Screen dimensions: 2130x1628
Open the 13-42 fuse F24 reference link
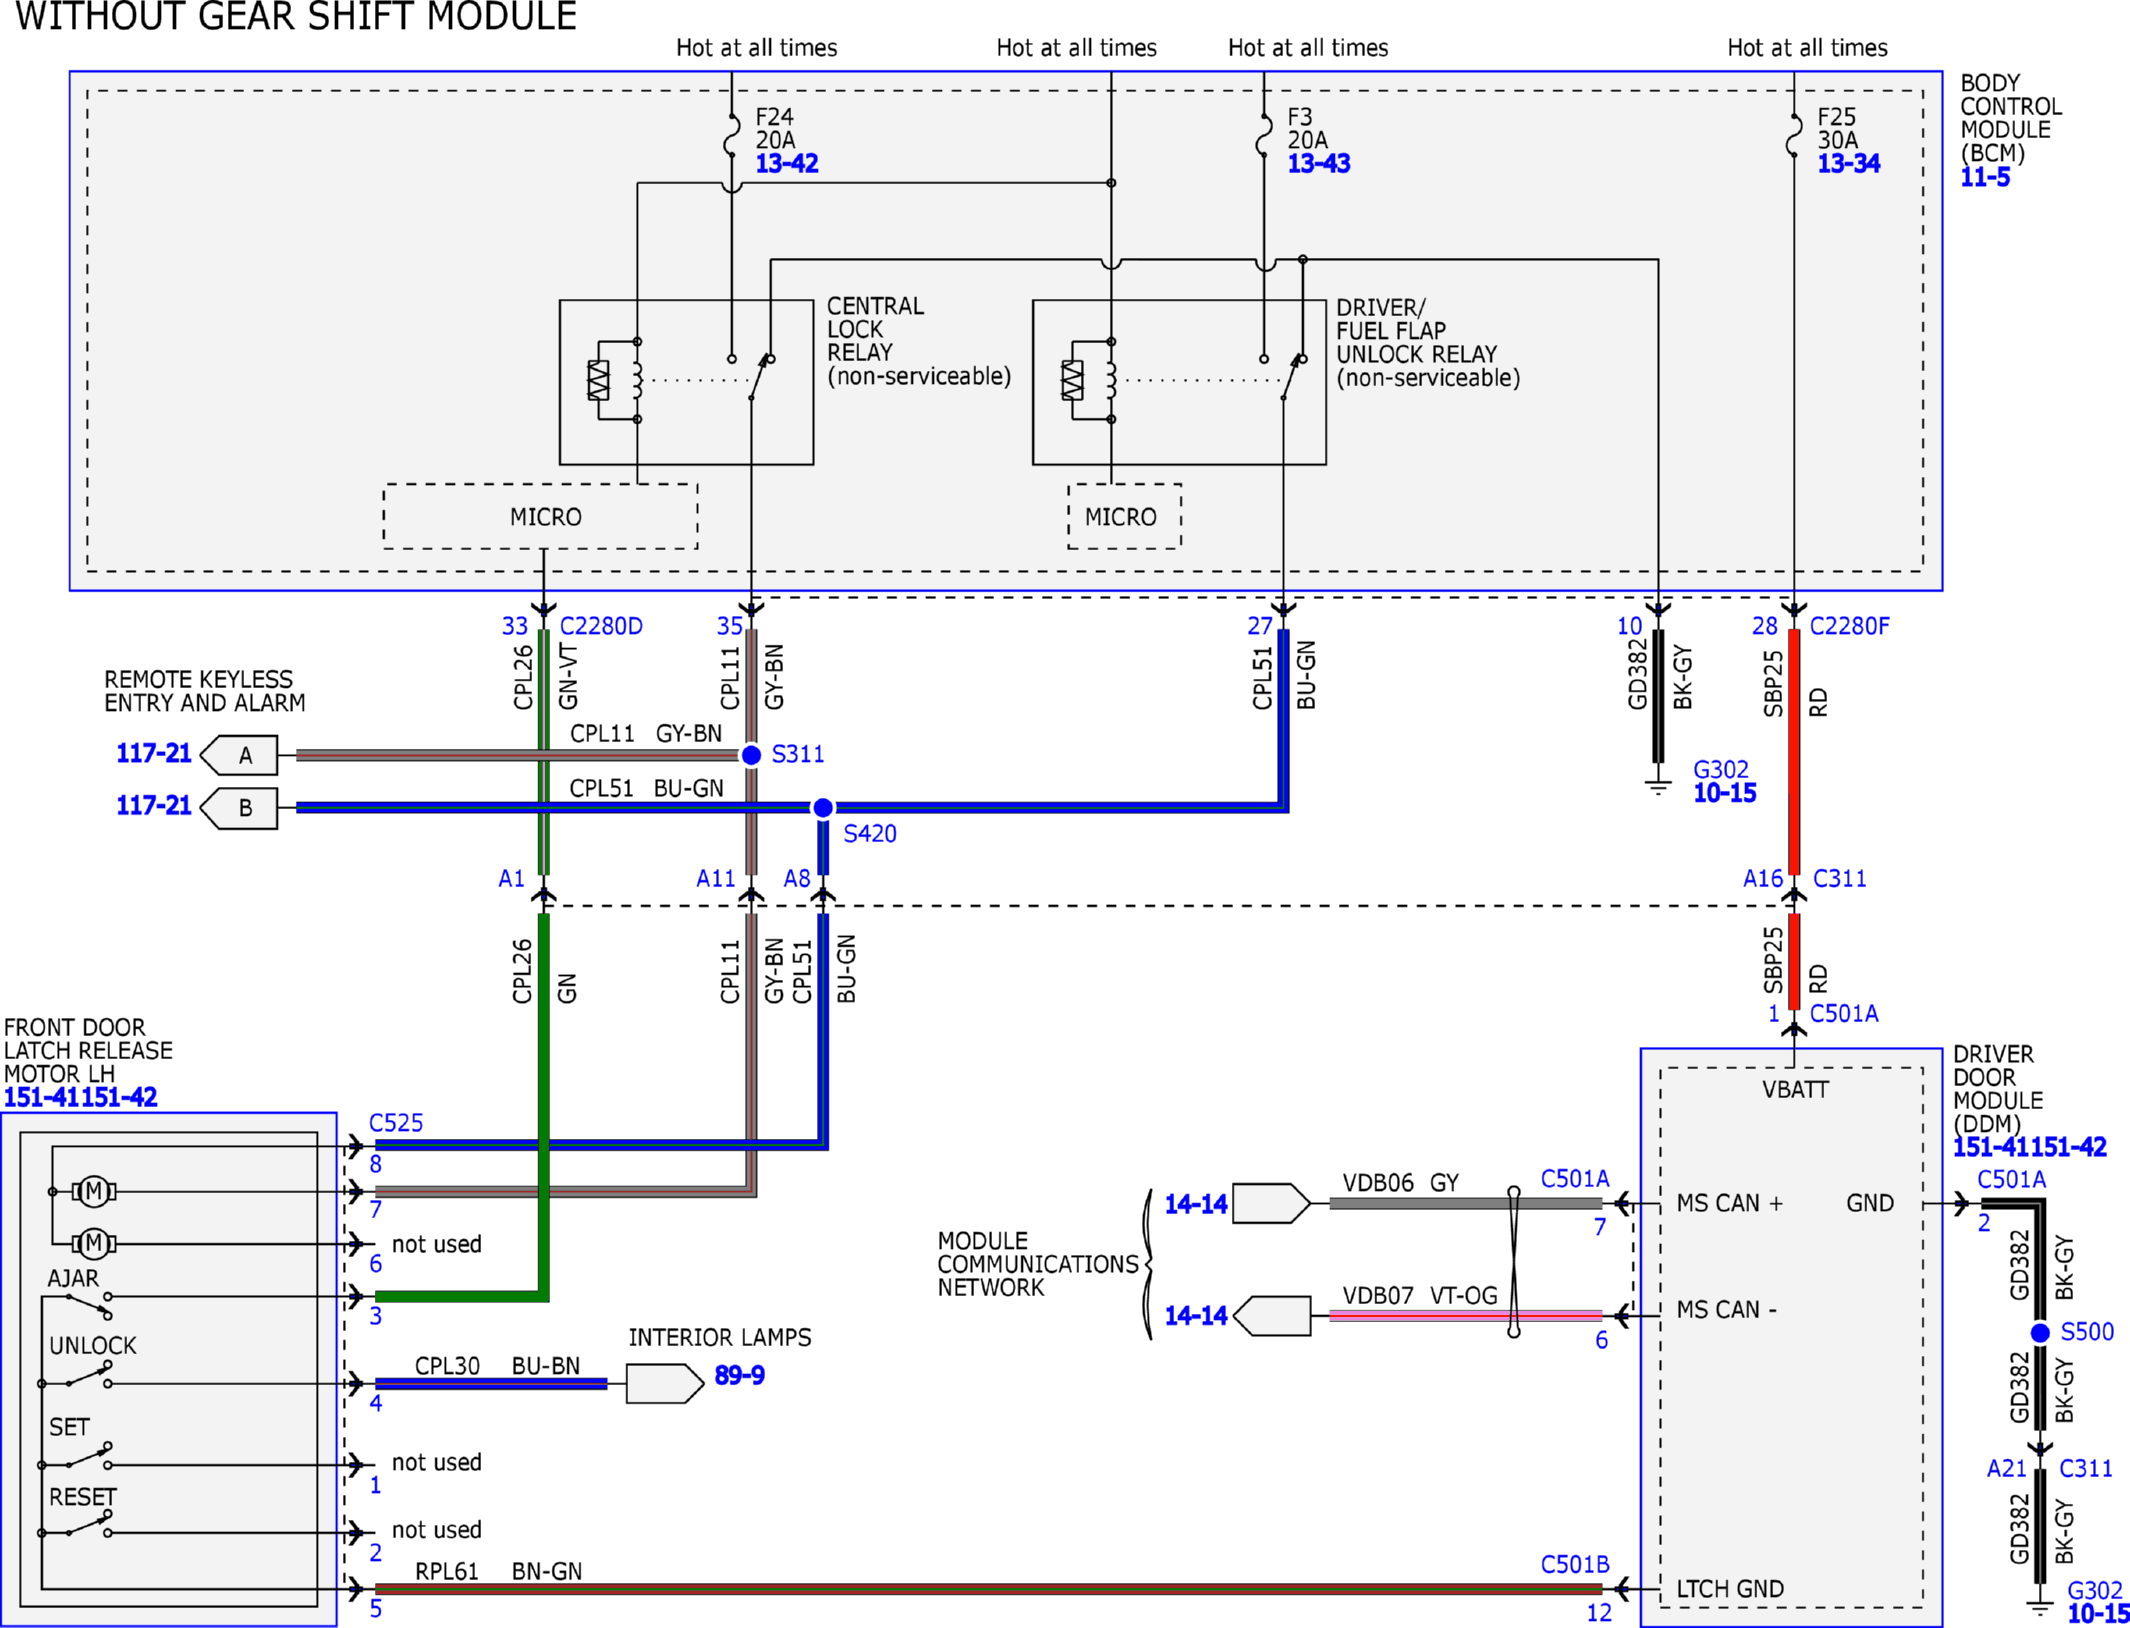point(786,164)
